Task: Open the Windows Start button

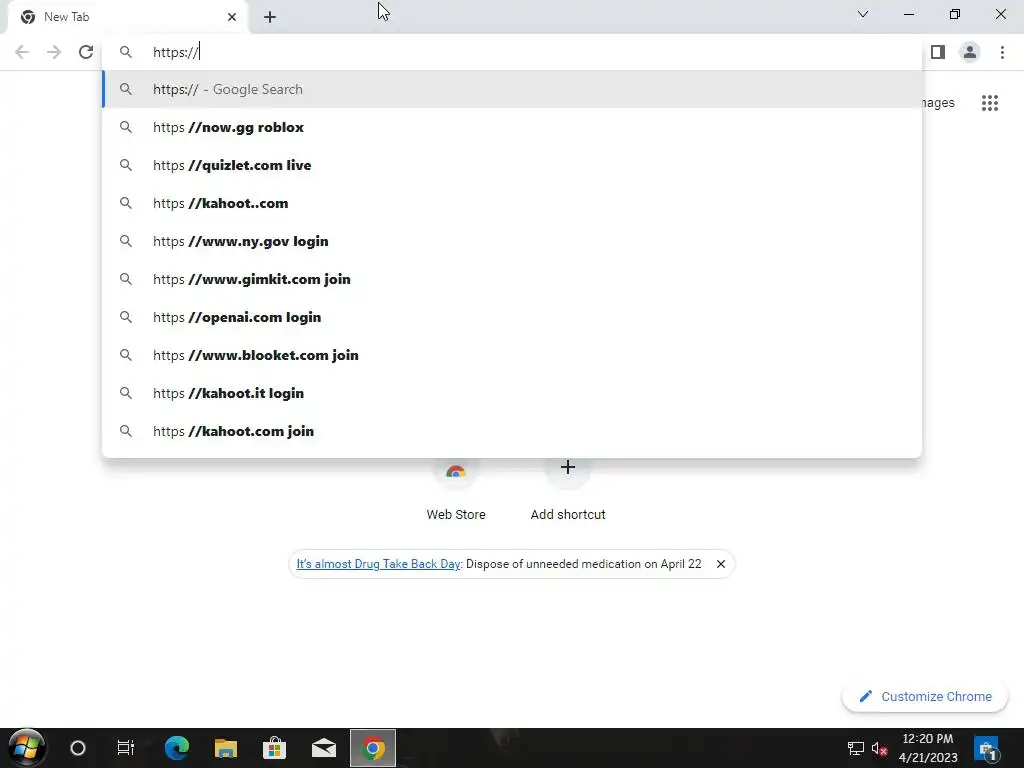Action: click(26, 748)
